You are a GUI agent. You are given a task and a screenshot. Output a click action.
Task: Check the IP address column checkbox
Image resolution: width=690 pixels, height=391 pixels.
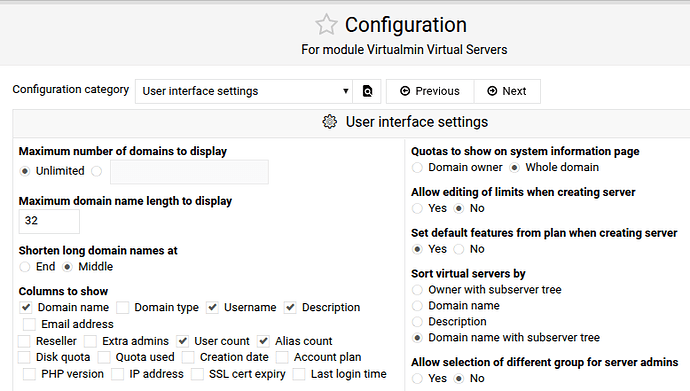117,374
